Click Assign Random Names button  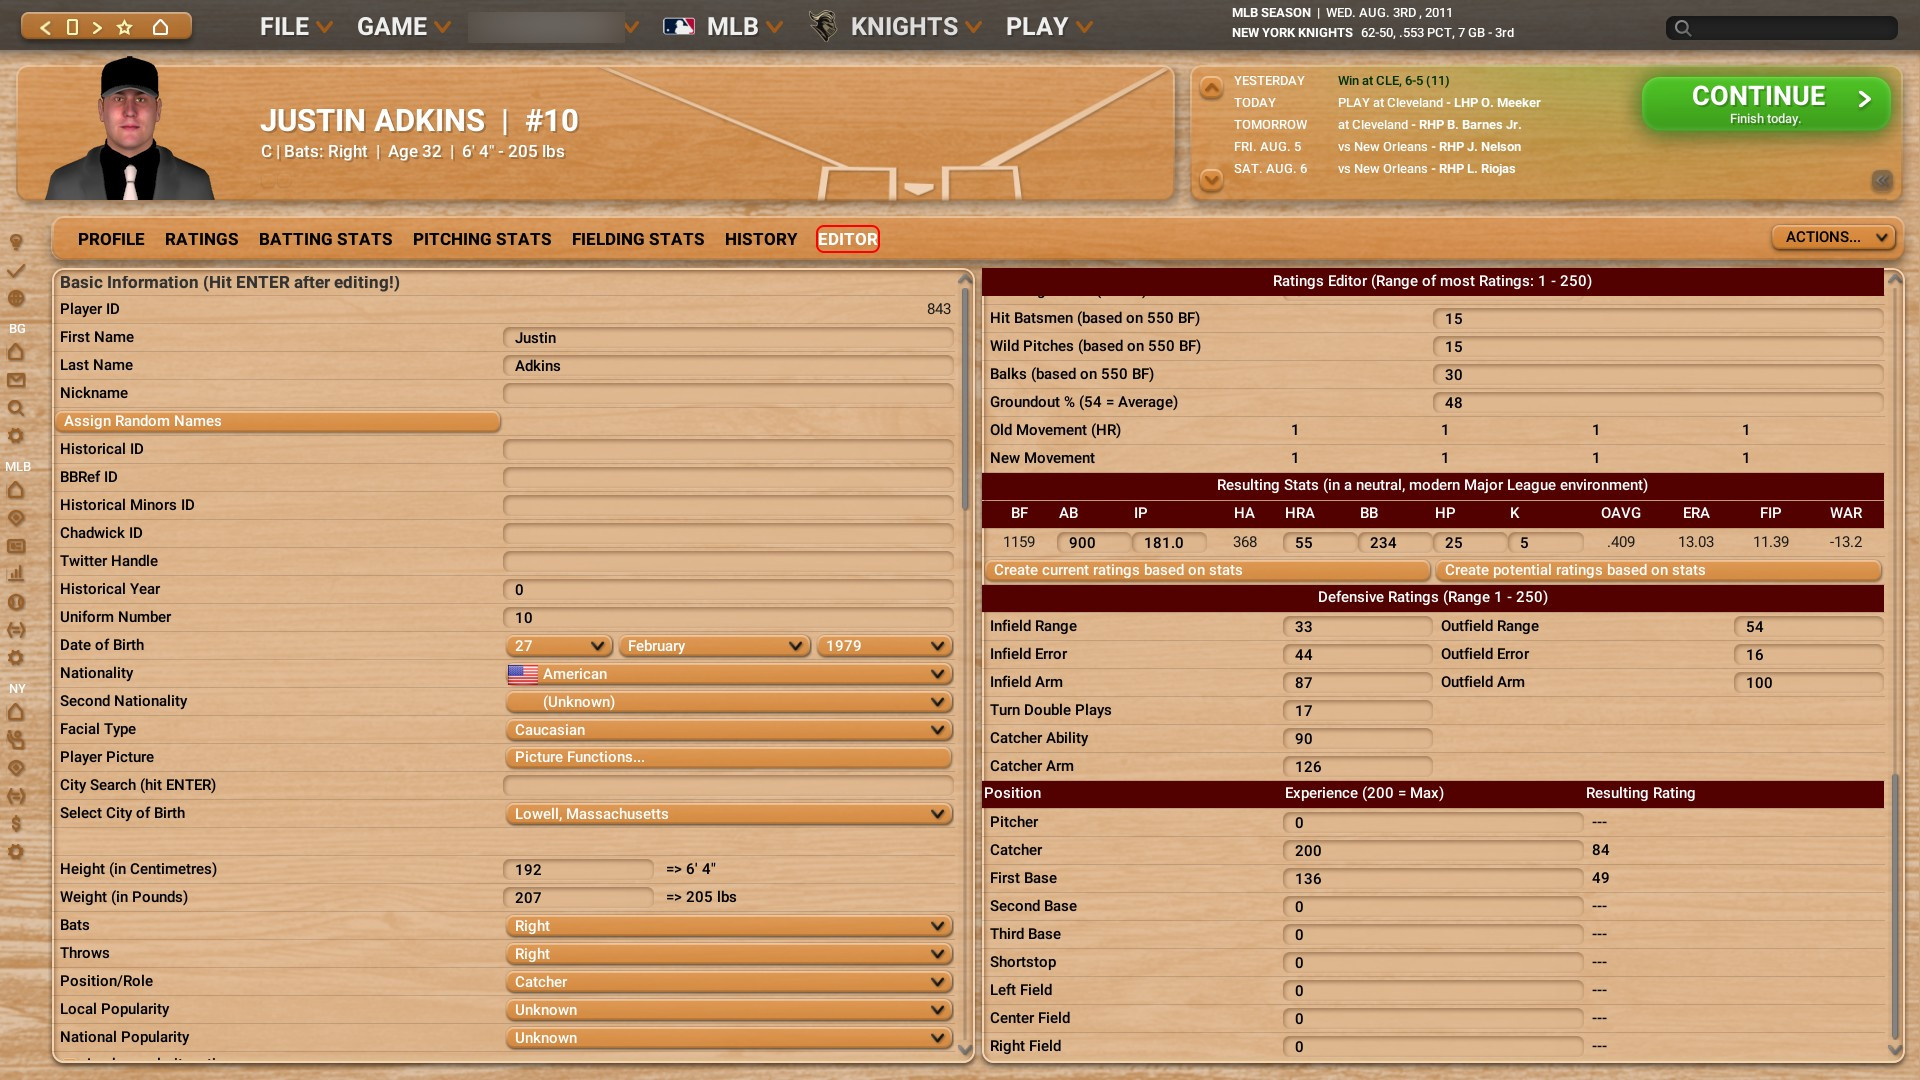(277, 421)
